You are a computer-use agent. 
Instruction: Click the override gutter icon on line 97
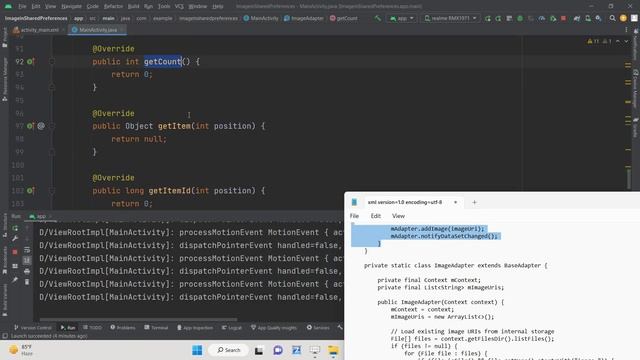pyautogui.click(x=31, y=126)
